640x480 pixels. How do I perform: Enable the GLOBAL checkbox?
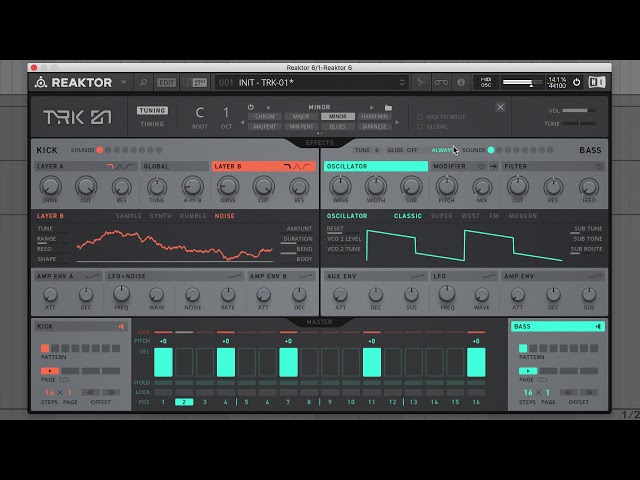pyautogui.click(x=420, y=127)
